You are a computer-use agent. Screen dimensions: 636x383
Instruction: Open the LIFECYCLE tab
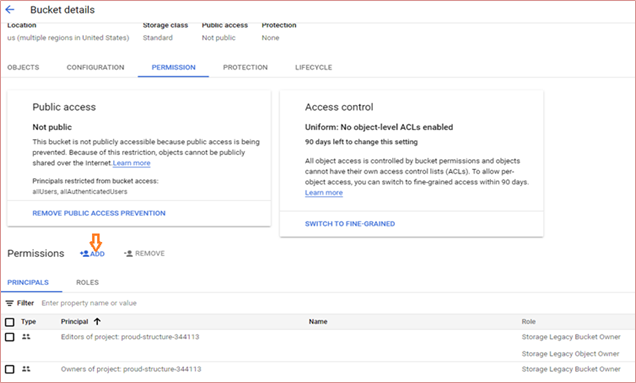point(314,67)
